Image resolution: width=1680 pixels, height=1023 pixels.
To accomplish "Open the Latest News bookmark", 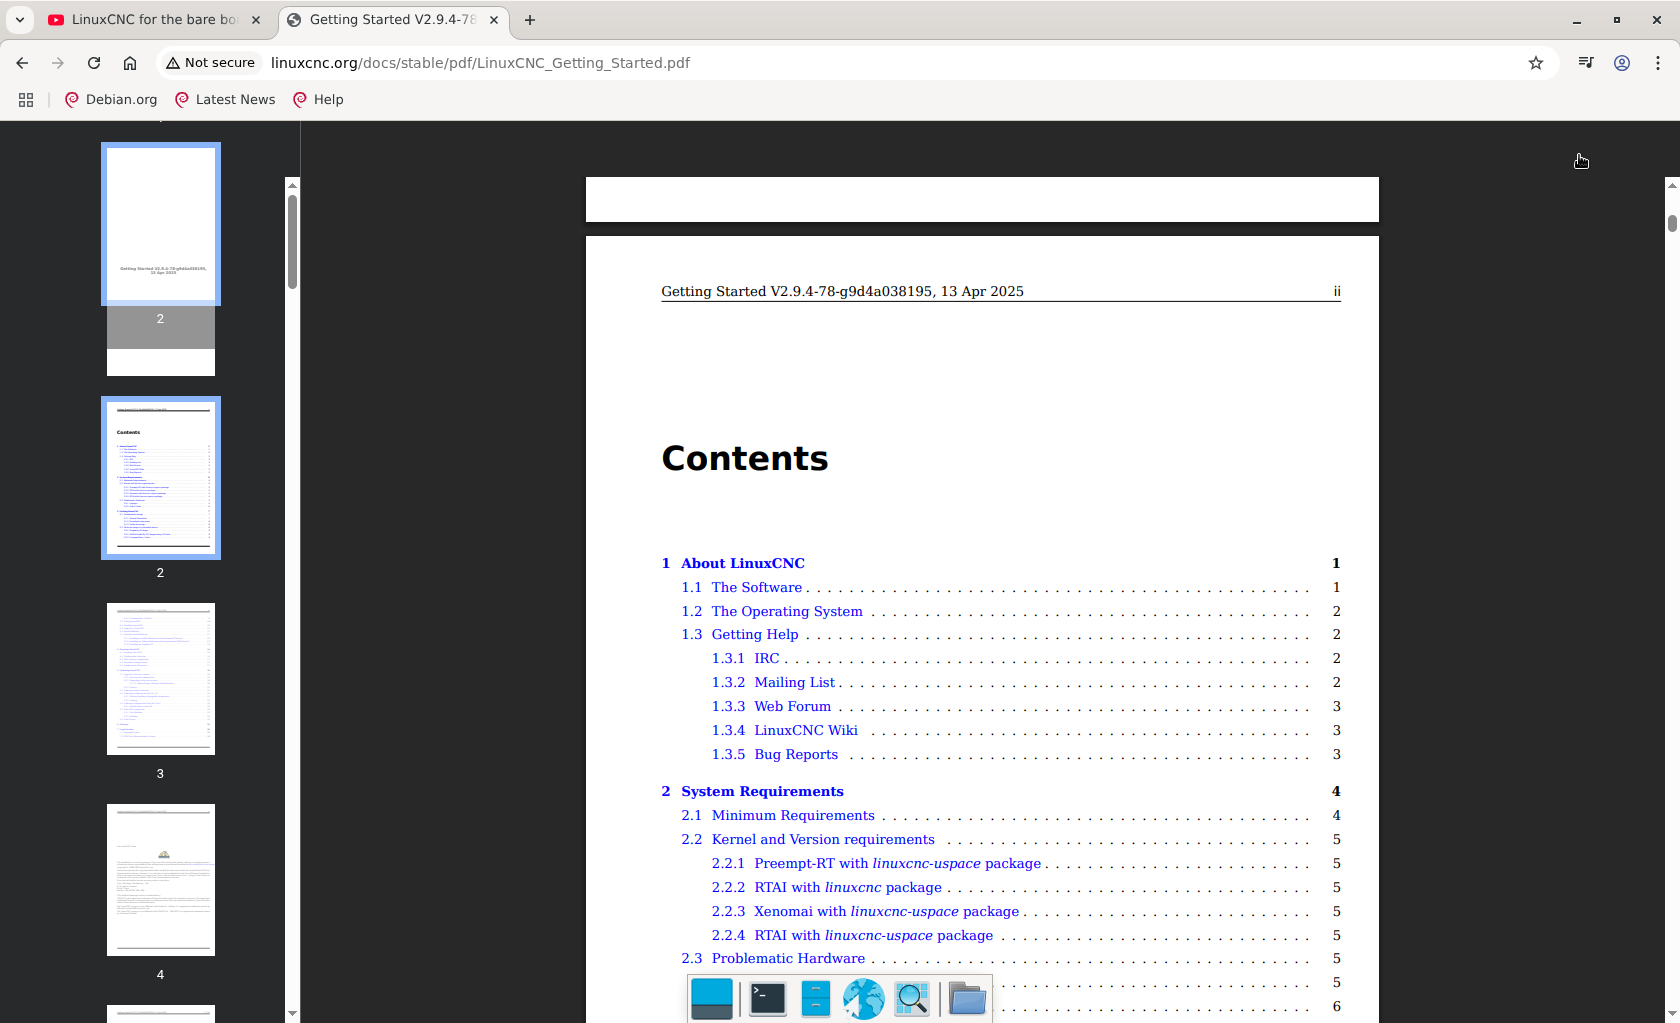I will point(225,99).
